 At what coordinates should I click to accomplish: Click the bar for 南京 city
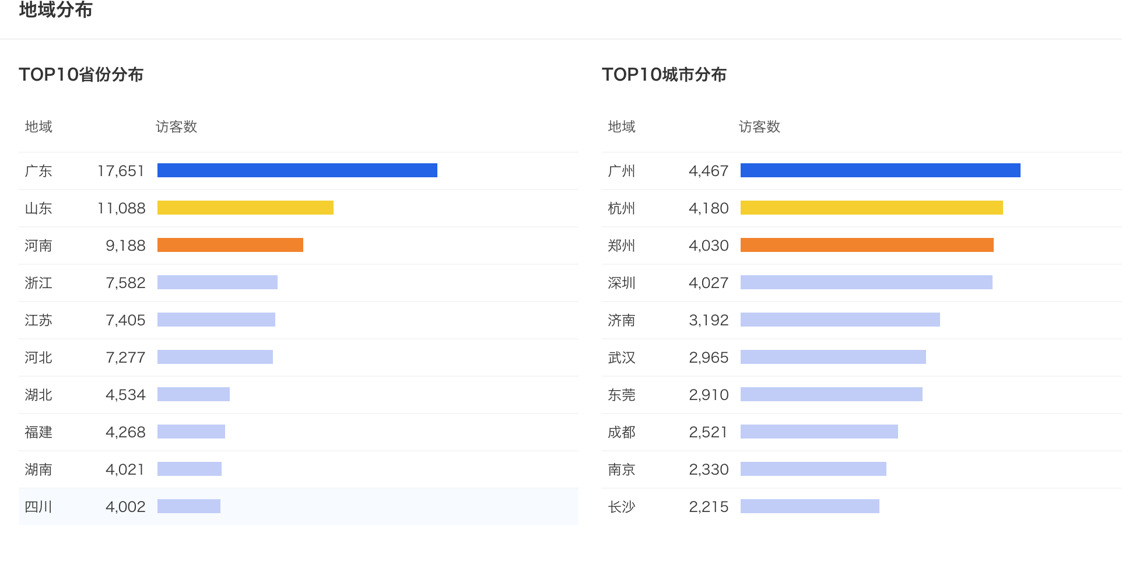point(814,469)
